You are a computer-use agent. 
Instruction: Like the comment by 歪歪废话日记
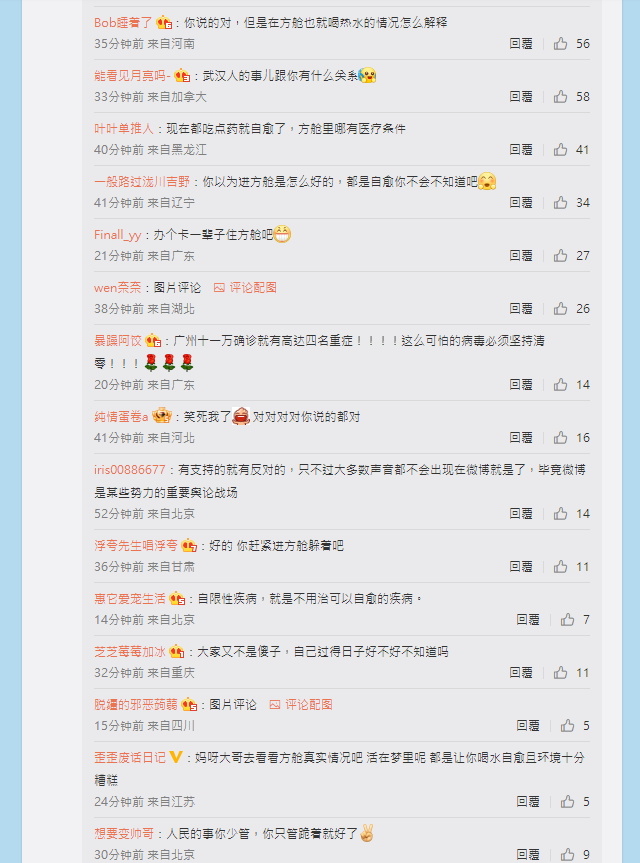click(567, 802)
